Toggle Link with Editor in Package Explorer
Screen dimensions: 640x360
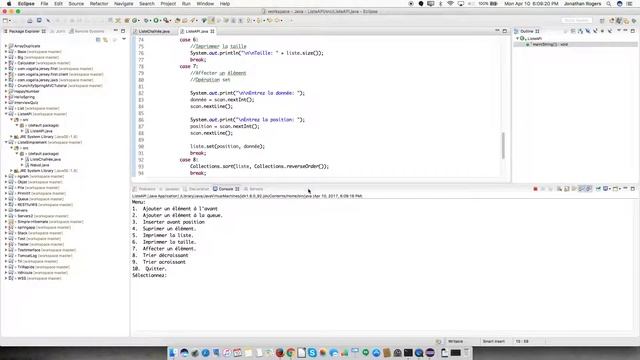click(106, 40)
